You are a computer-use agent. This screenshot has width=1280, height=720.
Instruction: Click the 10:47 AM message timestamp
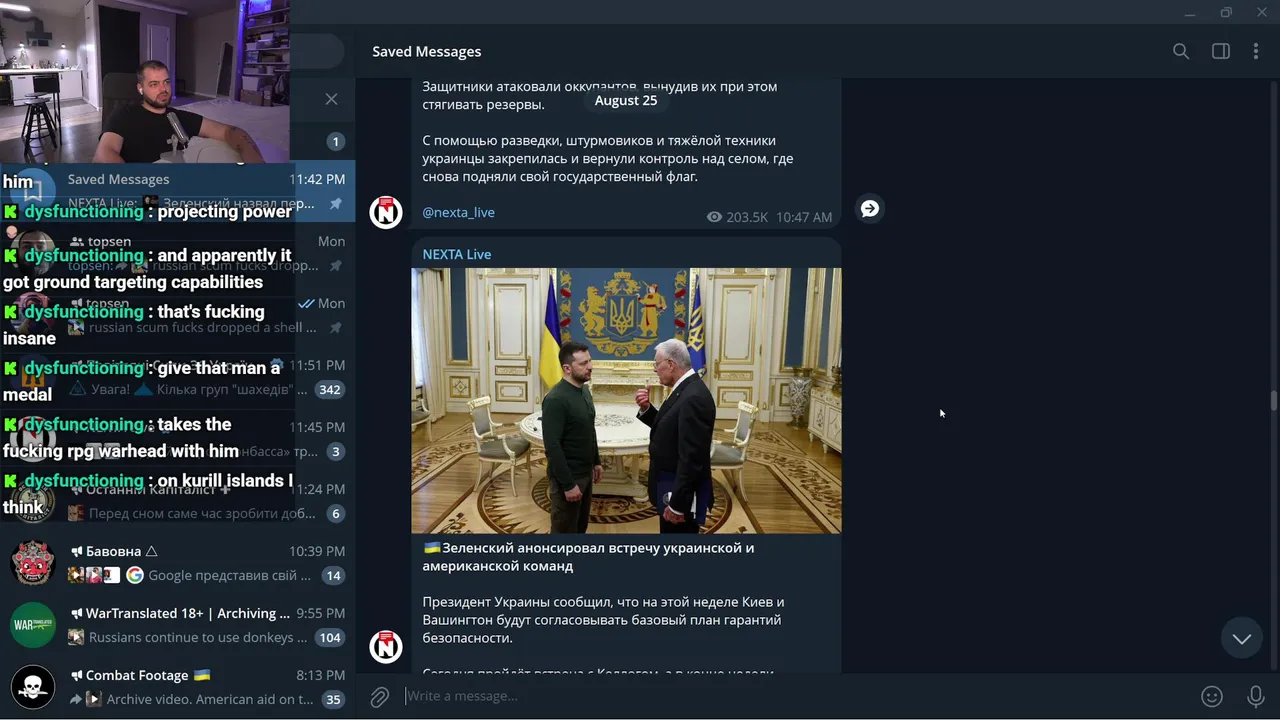pos(804,217)
